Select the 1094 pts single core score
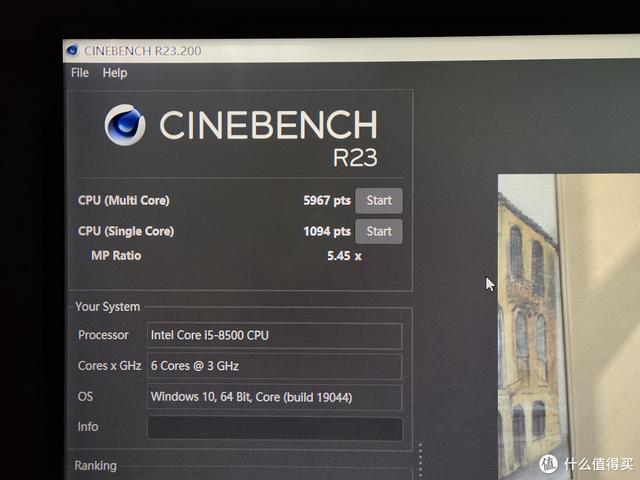The height and width of the screenshot is (480, 640). [327, 231]
